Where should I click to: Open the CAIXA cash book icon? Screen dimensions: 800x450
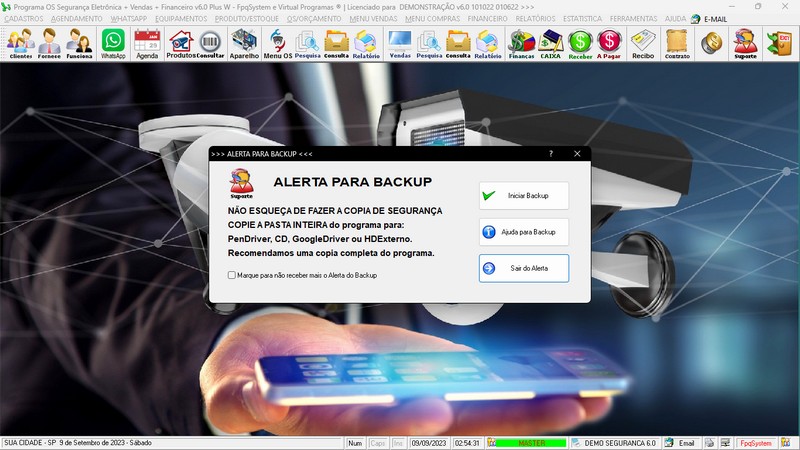(x=551, y=43)
